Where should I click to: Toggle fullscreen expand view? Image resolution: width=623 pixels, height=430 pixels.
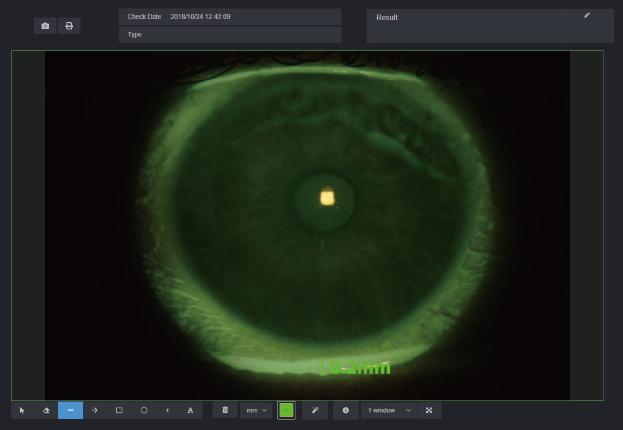(x=429, y=410)
